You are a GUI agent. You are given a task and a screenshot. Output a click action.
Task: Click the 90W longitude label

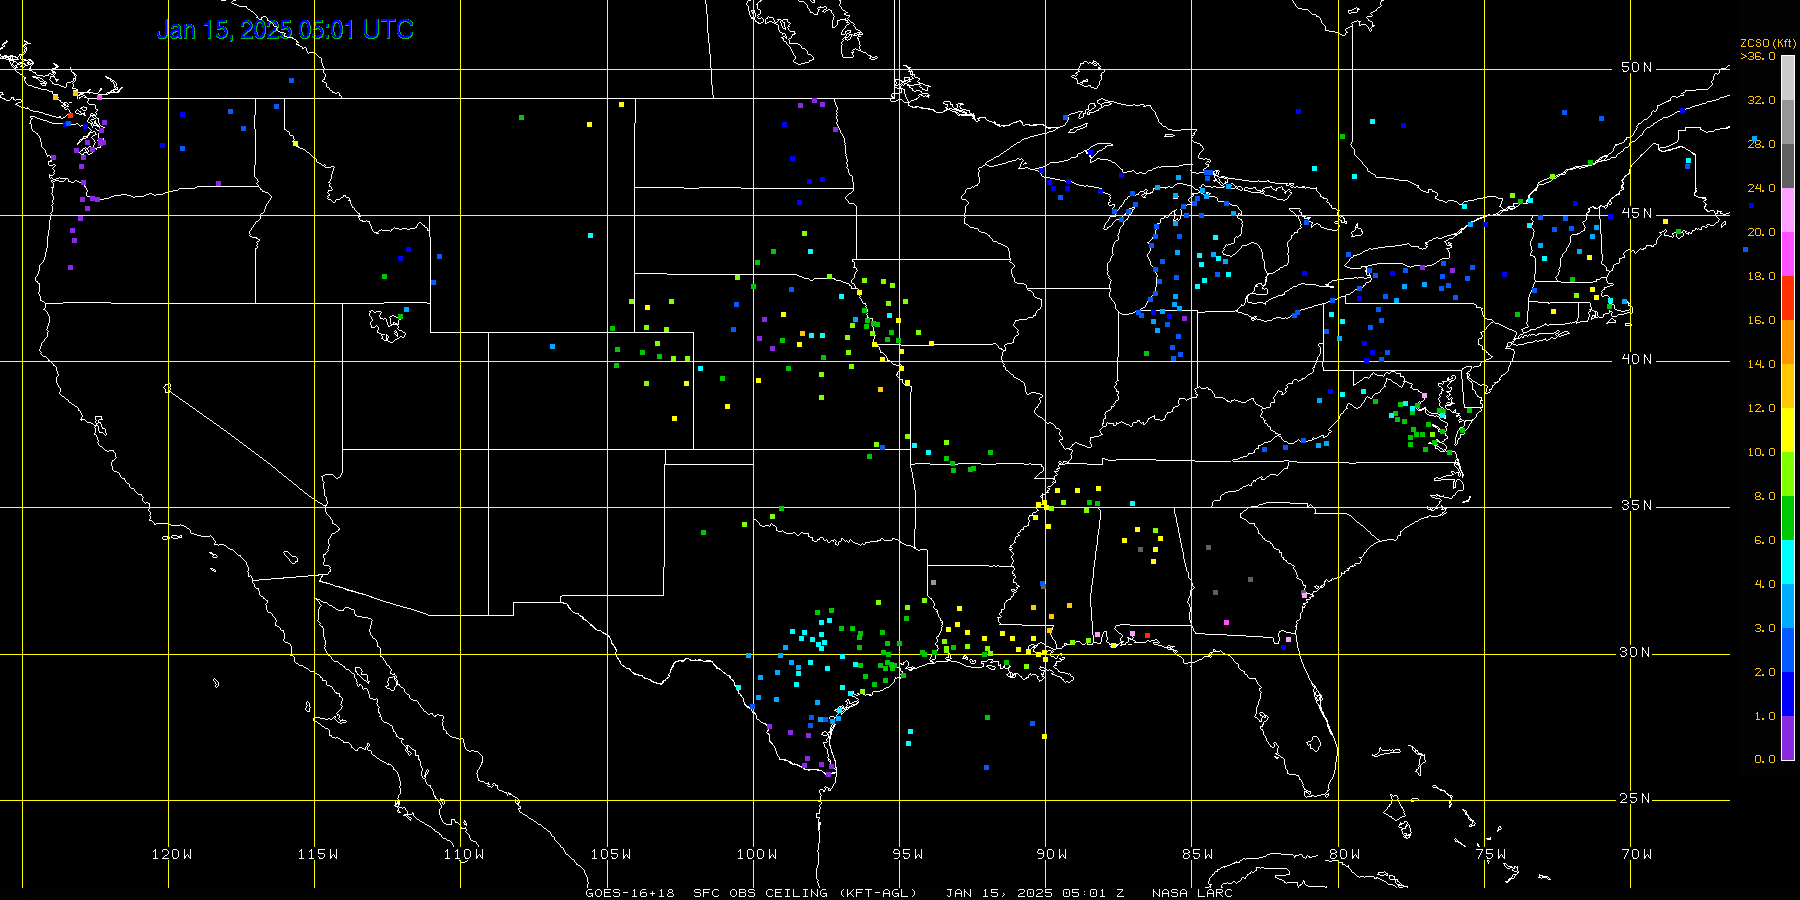pos(1052,854)
